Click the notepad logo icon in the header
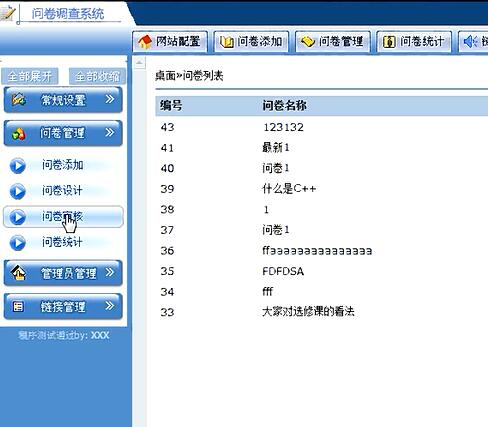The image size is (488, 427). 7,13
